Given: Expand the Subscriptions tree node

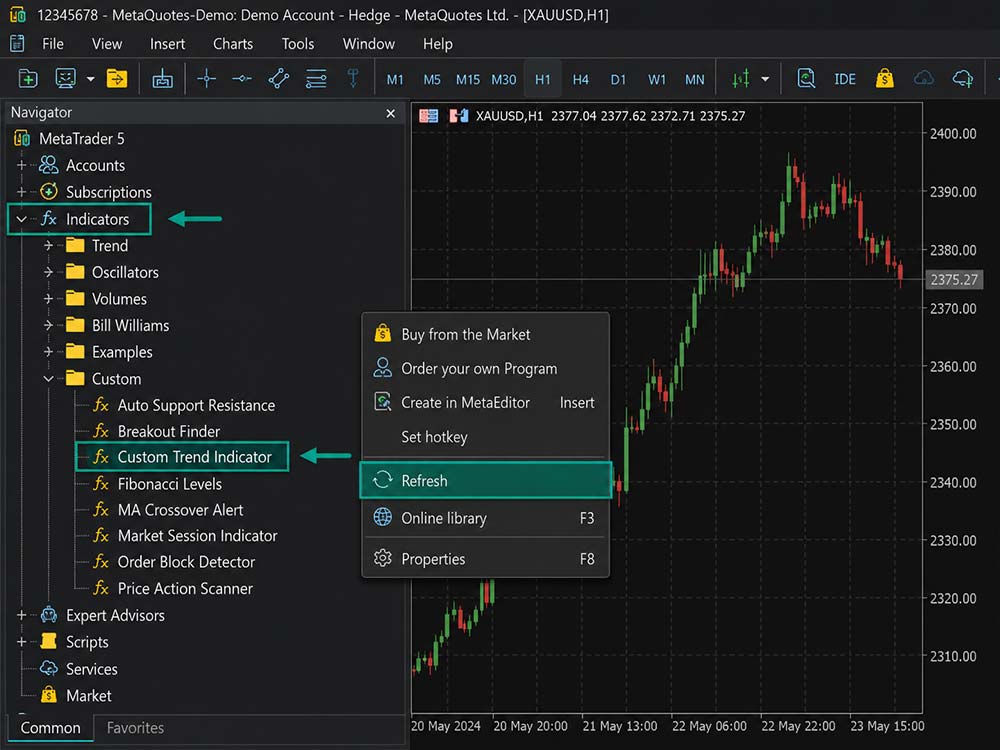Looking at the screenshot, I should (21, 192).
